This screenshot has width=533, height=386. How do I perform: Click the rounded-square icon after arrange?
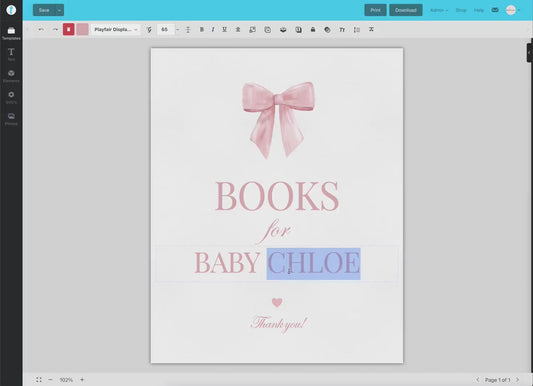coord(268,30)
